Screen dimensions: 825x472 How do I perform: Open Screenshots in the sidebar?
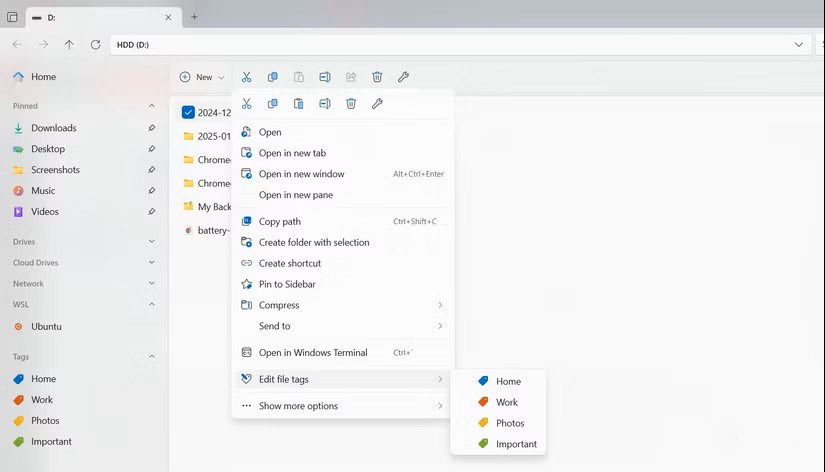click(84, 169)
